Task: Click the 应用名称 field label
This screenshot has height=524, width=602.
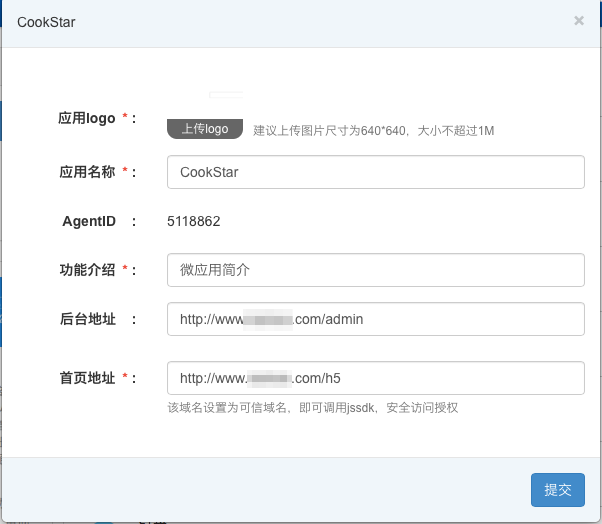Action: pos(87,172)
